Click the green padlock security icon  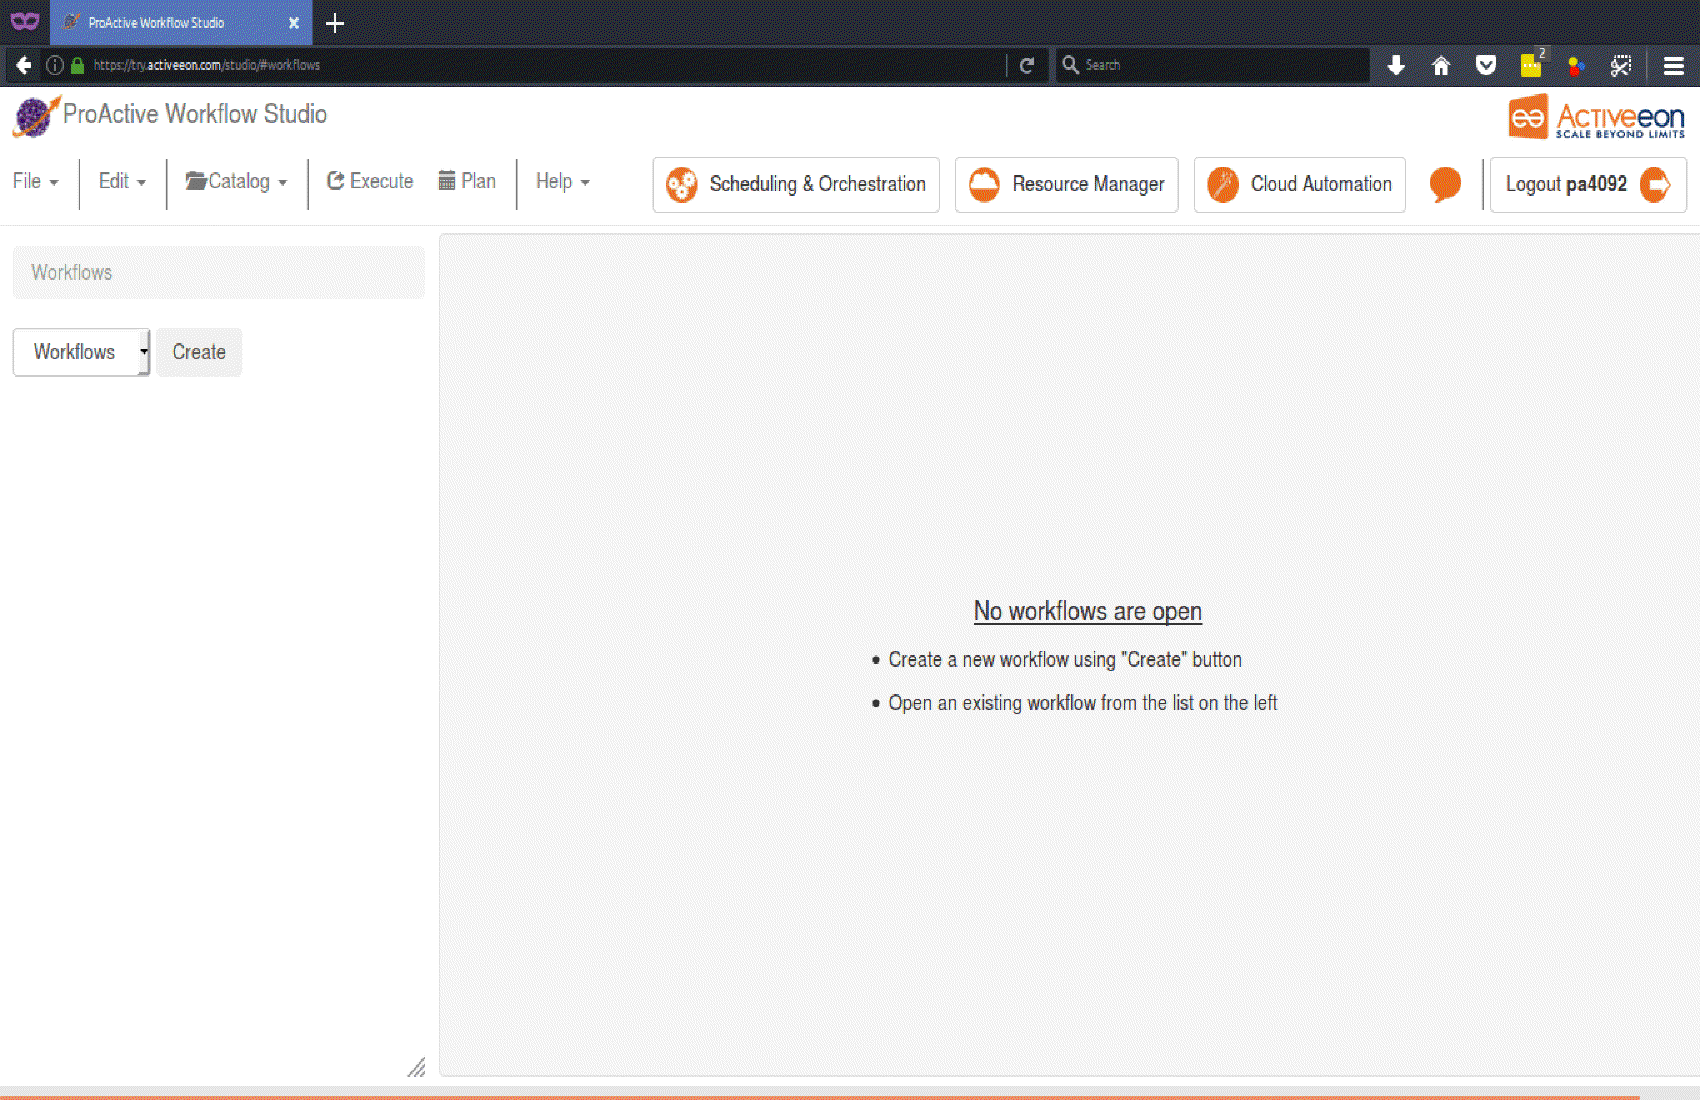click(77, 65)
